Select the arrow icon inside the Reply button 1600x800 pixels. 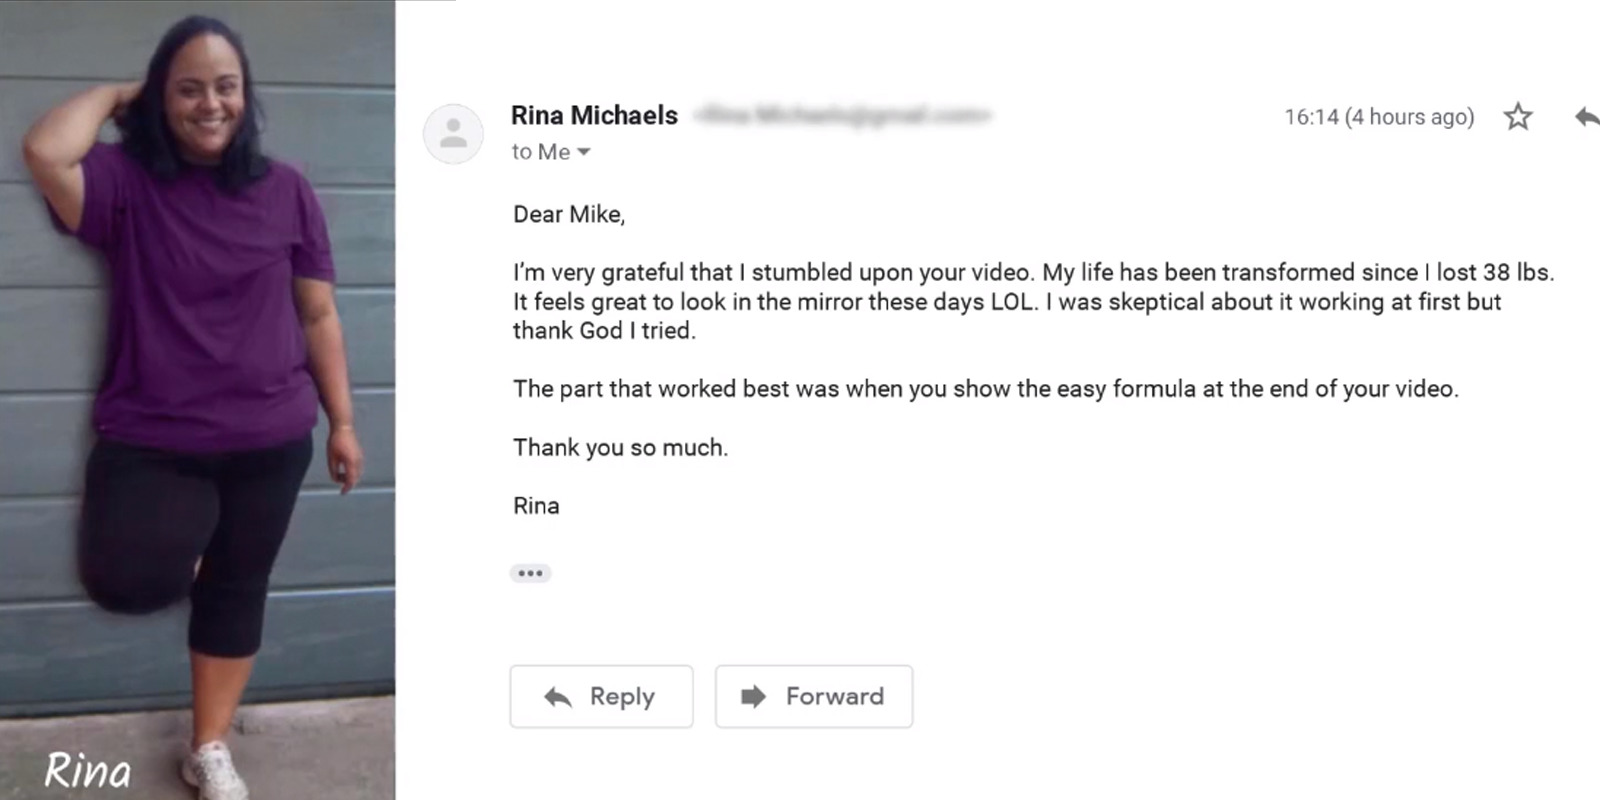pos(557,696)
